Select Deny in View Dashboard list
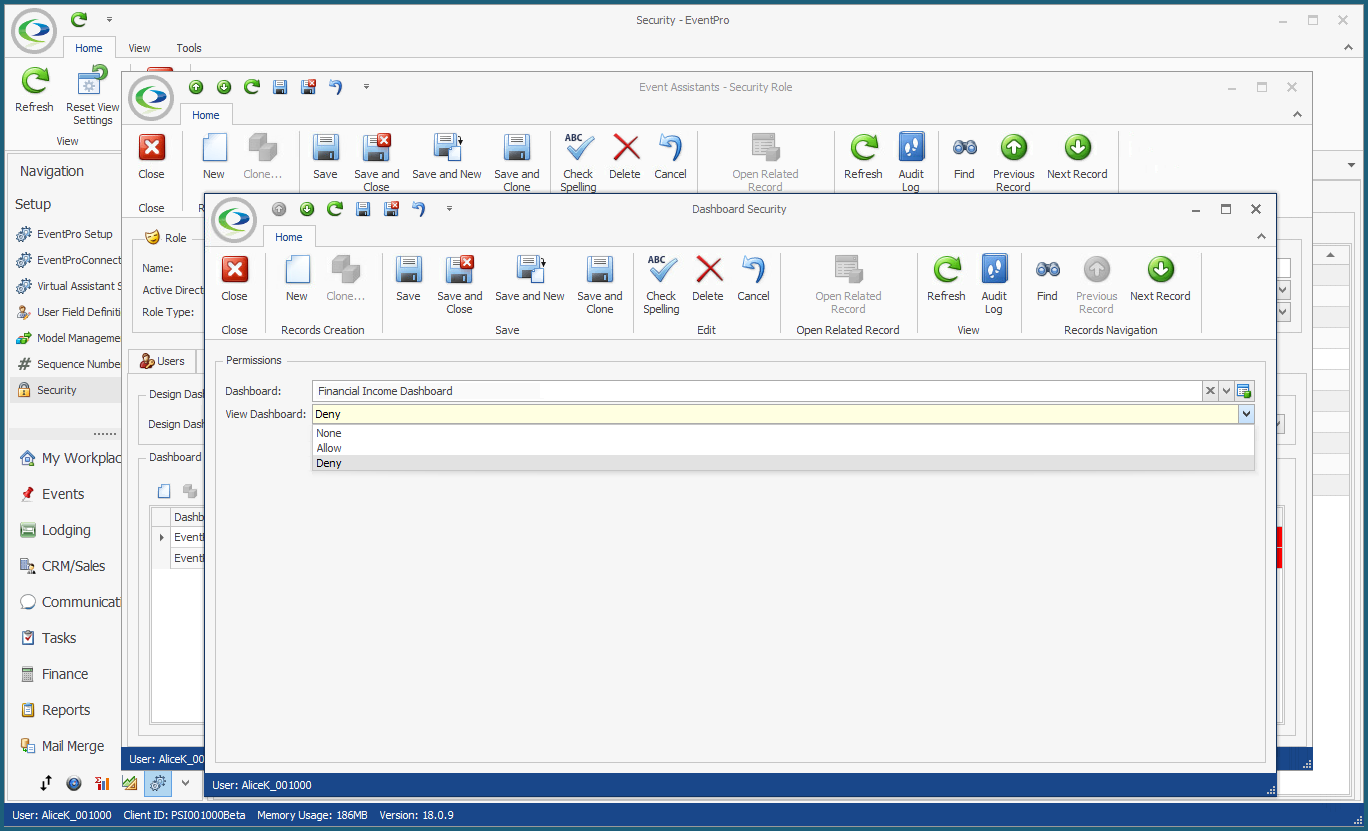This screenshot has width=1368, height=831. pos(783,463)
